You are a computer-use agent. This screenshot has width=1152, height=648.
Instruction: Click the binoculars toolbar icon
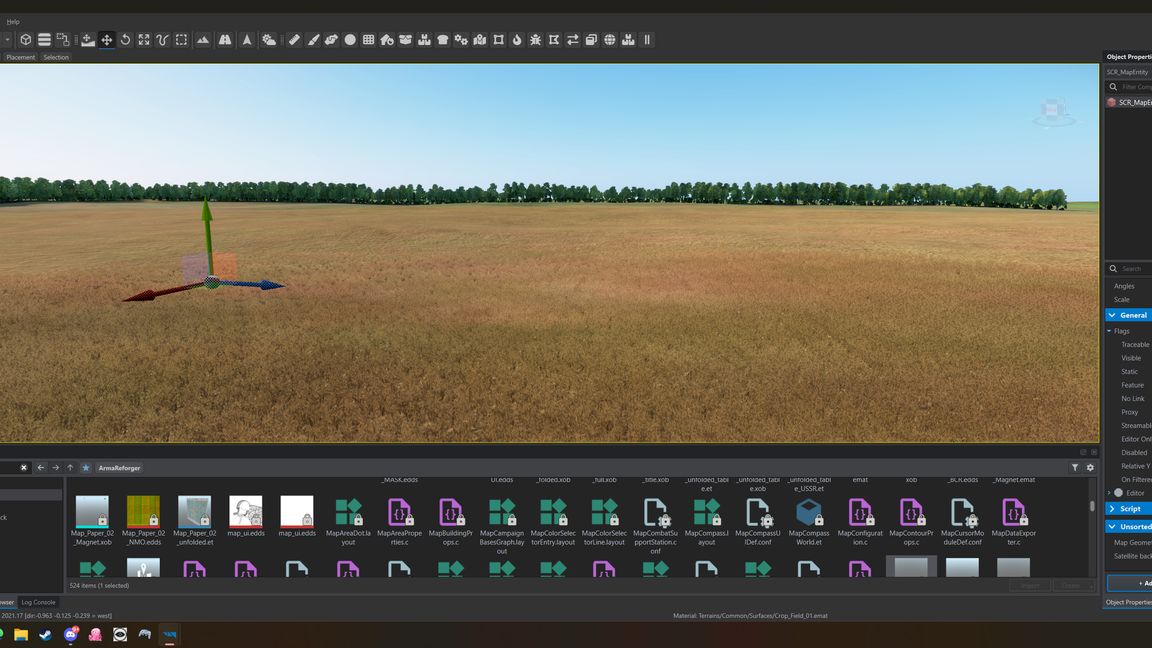coord(225,40)
